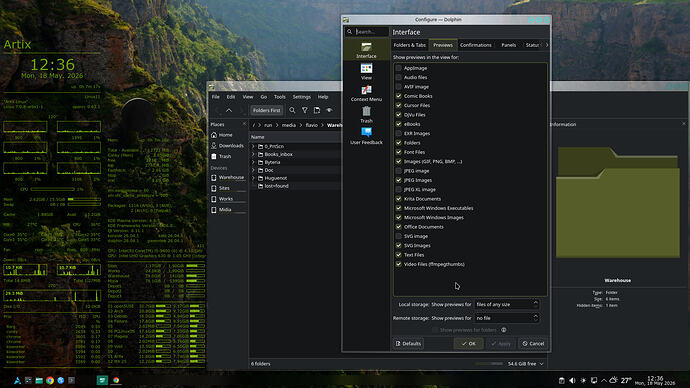
Task: Open the Tools menu in Dolphin
Action: (x=279, y=97)
